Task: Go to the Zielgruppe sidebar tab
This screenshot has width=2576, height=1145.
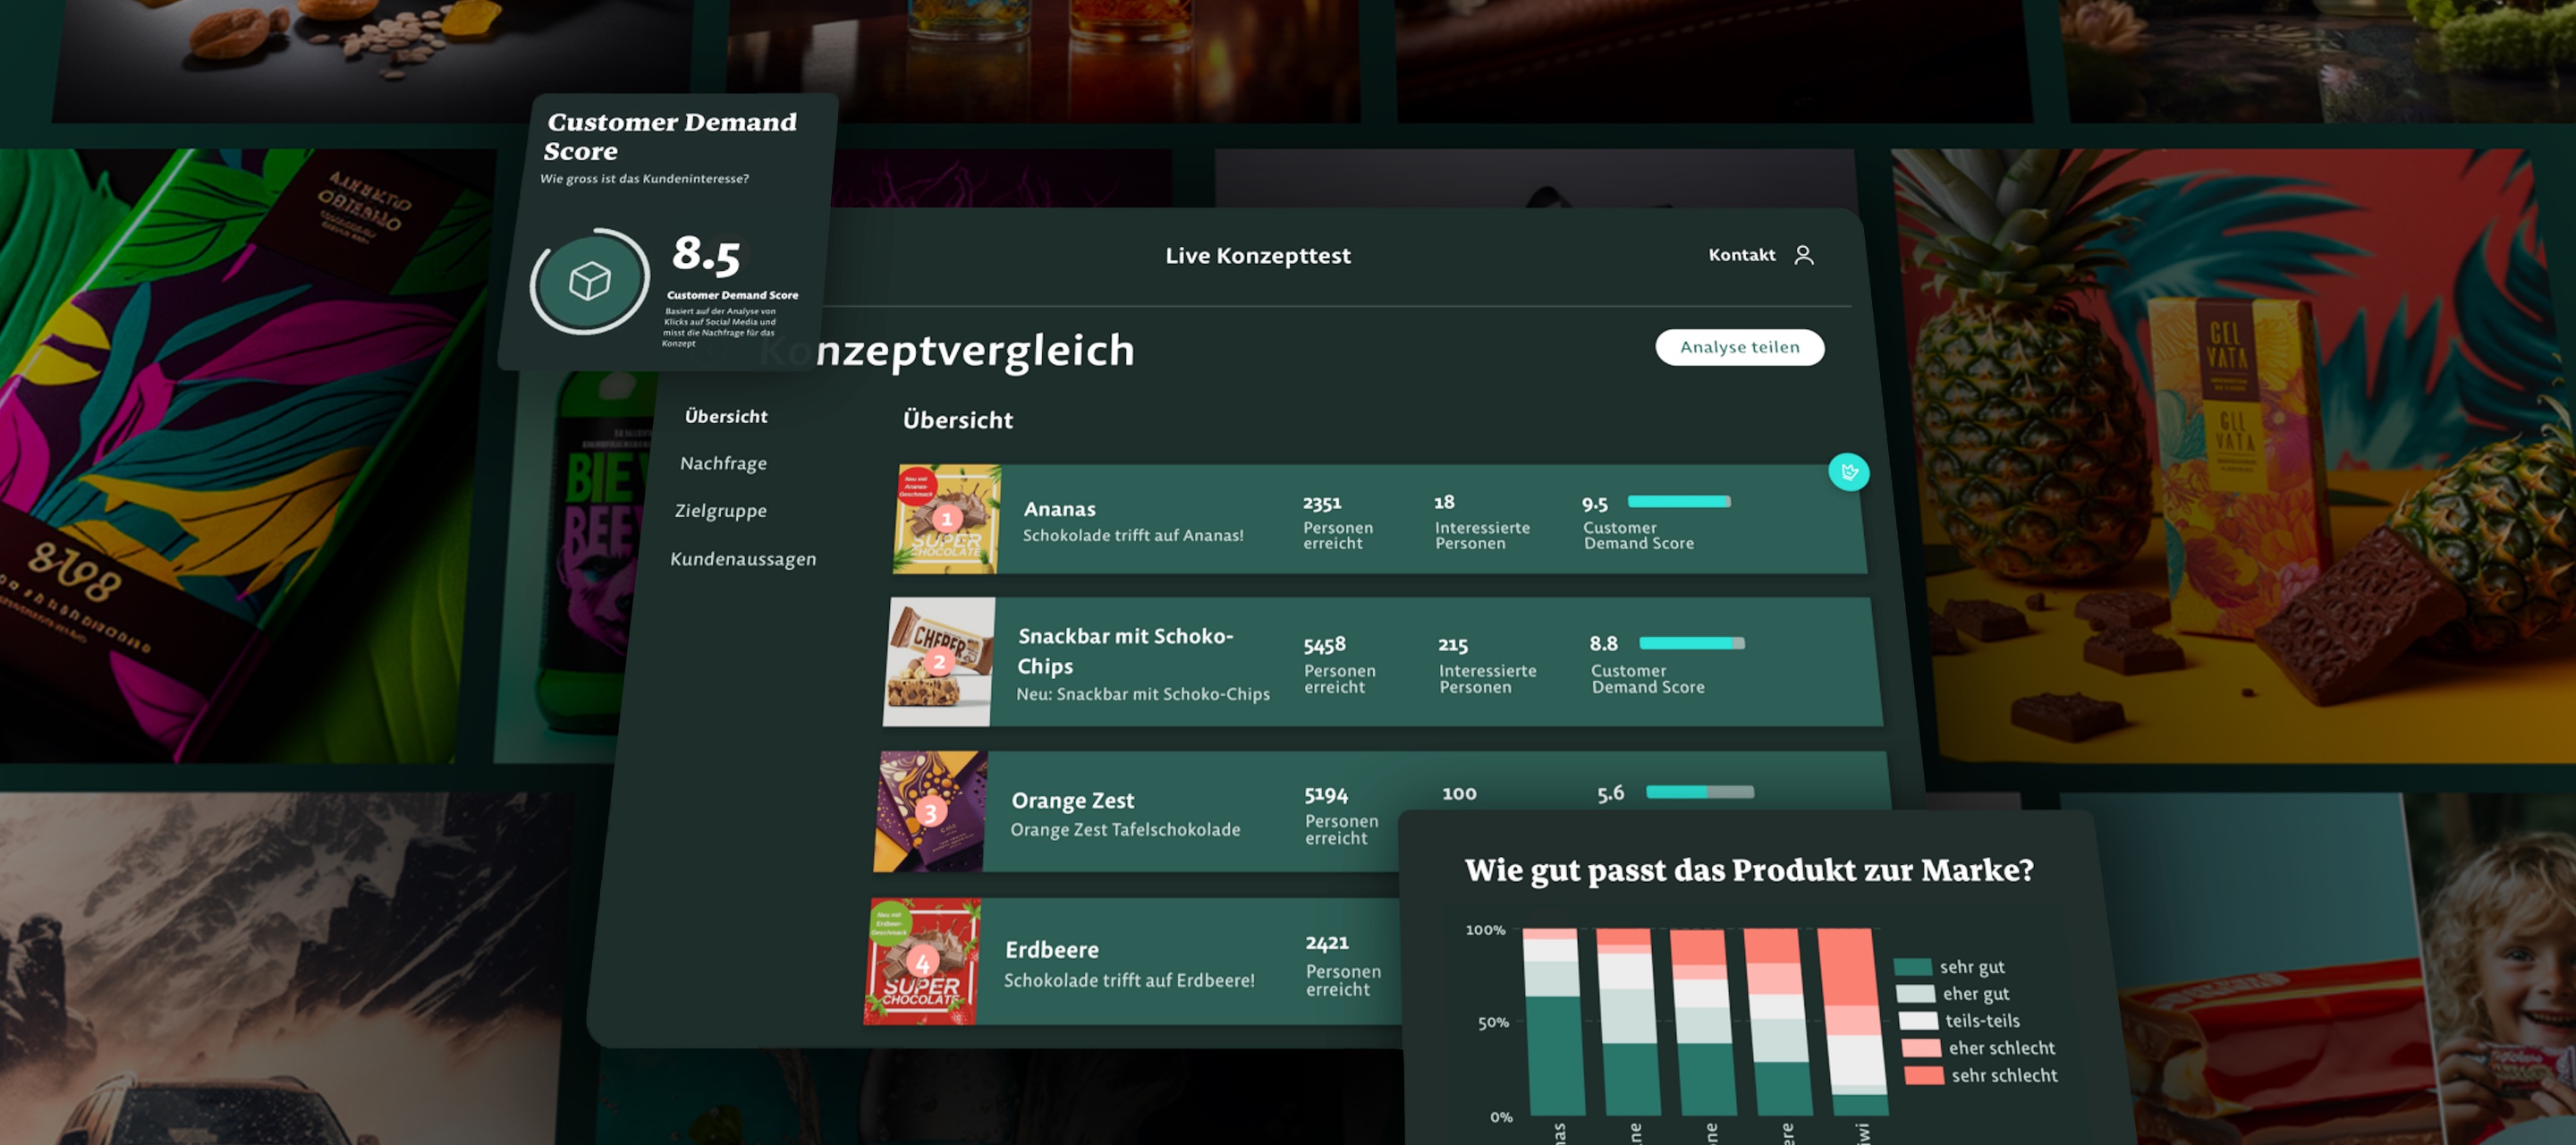Action: [720, 510]
